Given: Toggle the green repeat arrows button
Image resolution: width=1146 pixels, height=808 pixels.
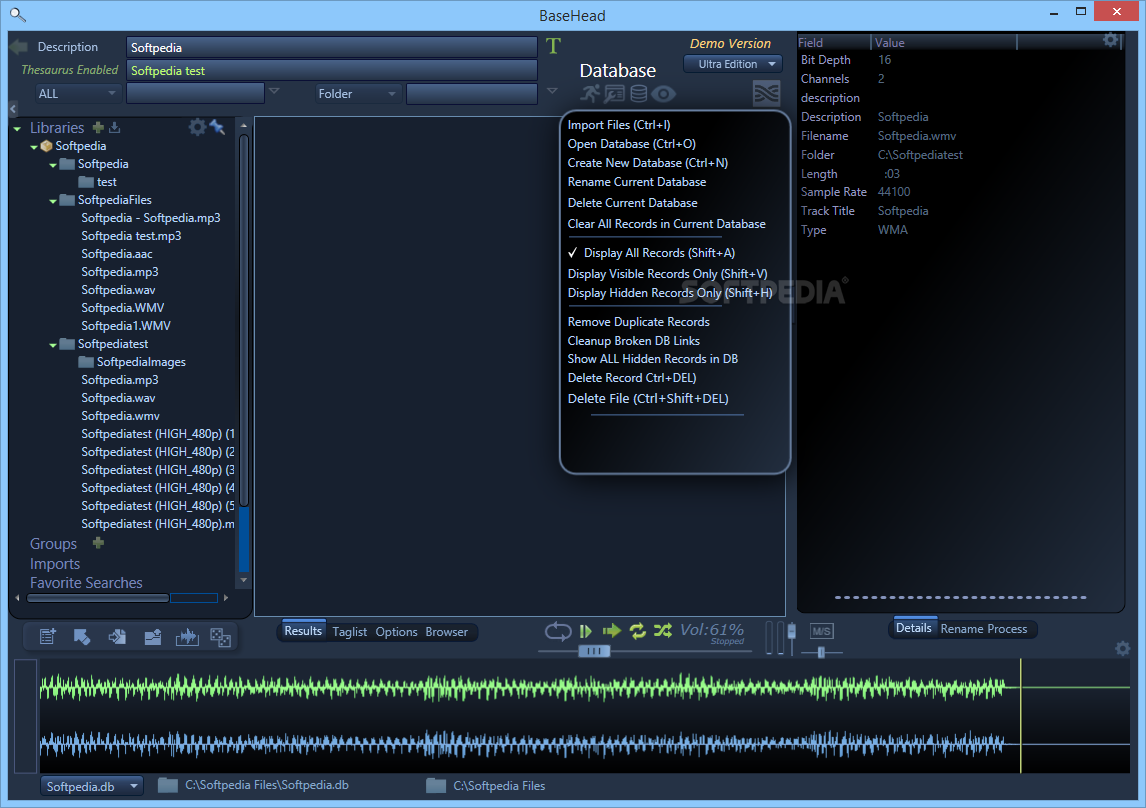Looking at the screenshot, I should (x=637, y=630).
